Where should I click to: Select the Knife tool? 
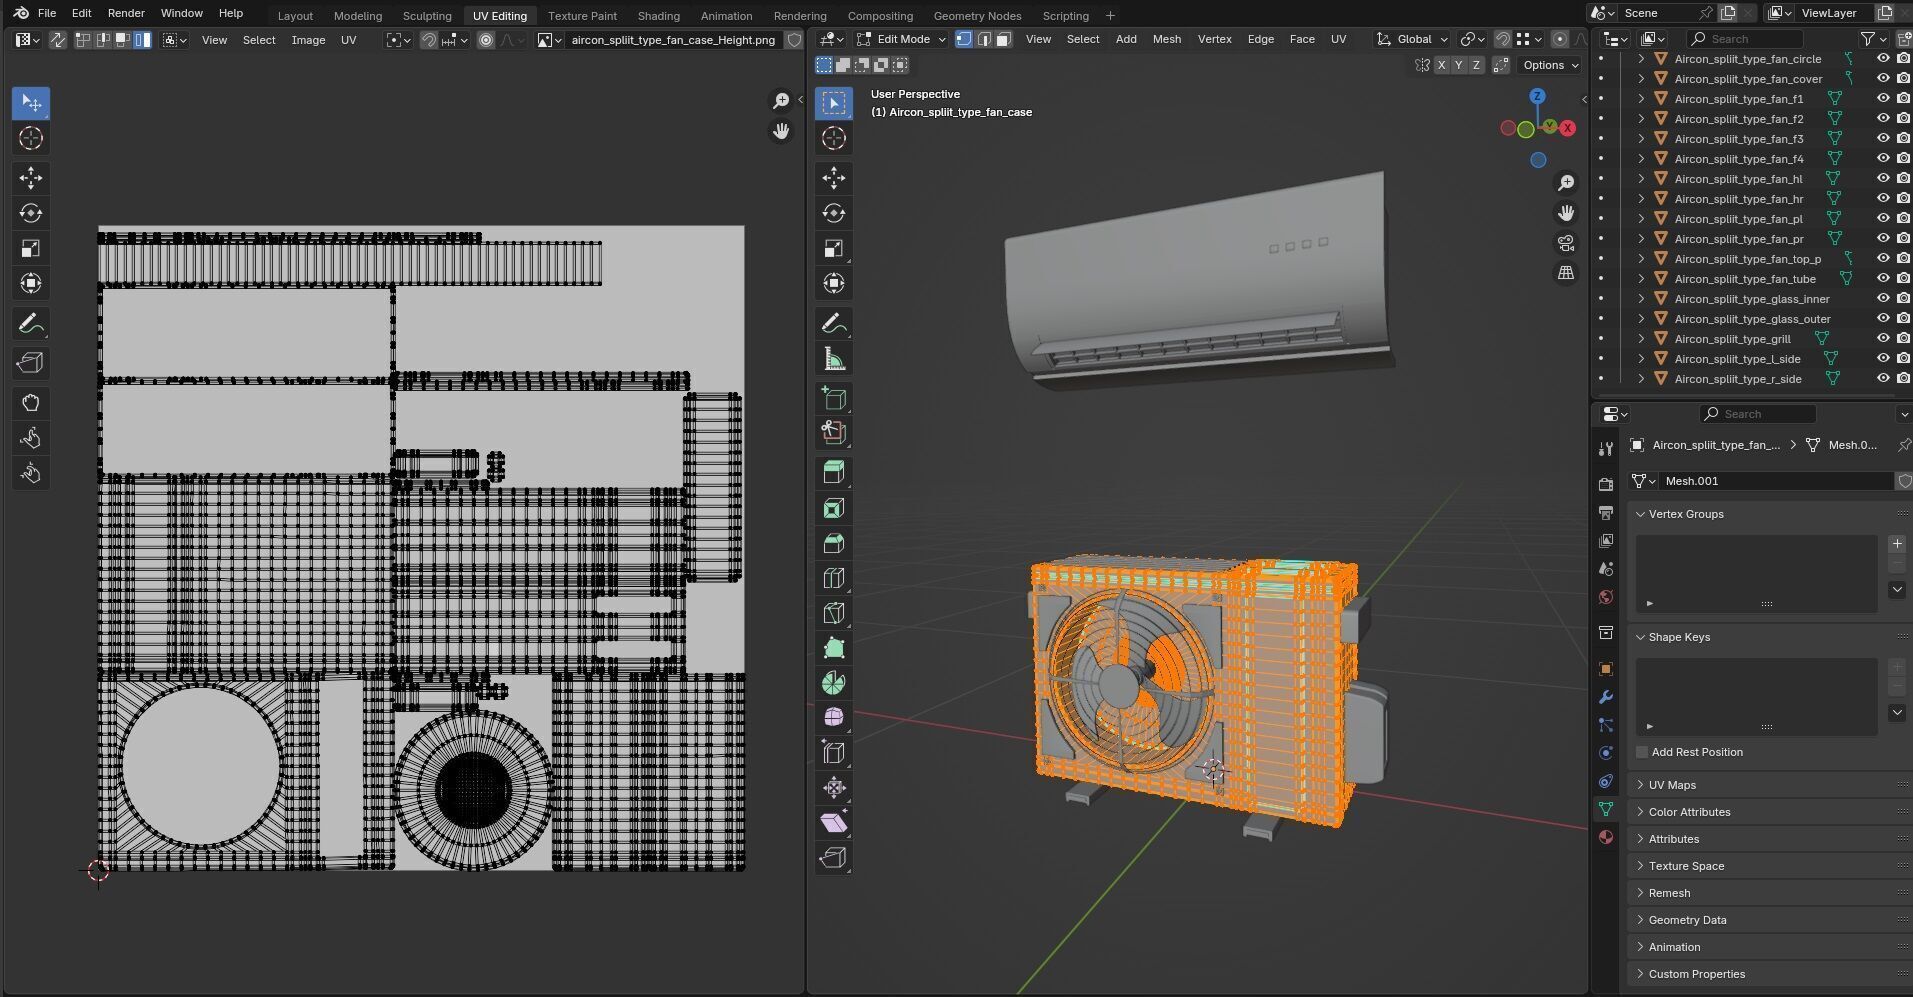coord(834,613)
